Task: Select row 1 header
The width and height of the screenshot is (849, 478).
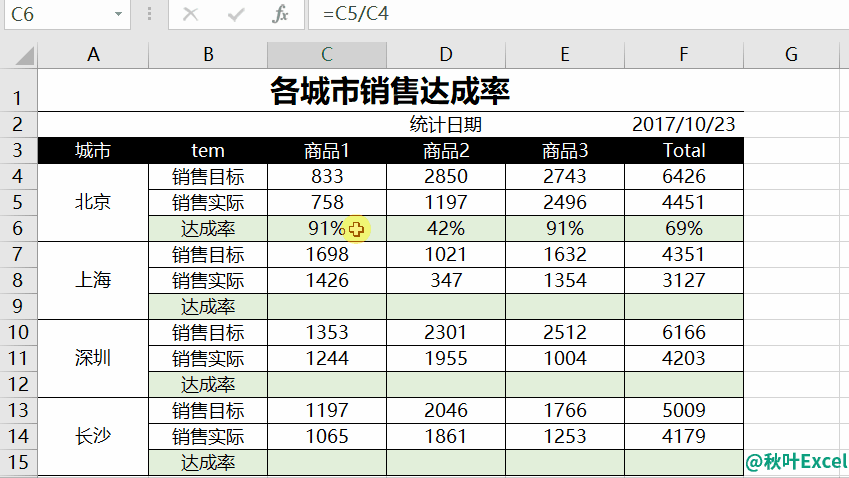Action: pyautogui.click(x=18, y=90)
